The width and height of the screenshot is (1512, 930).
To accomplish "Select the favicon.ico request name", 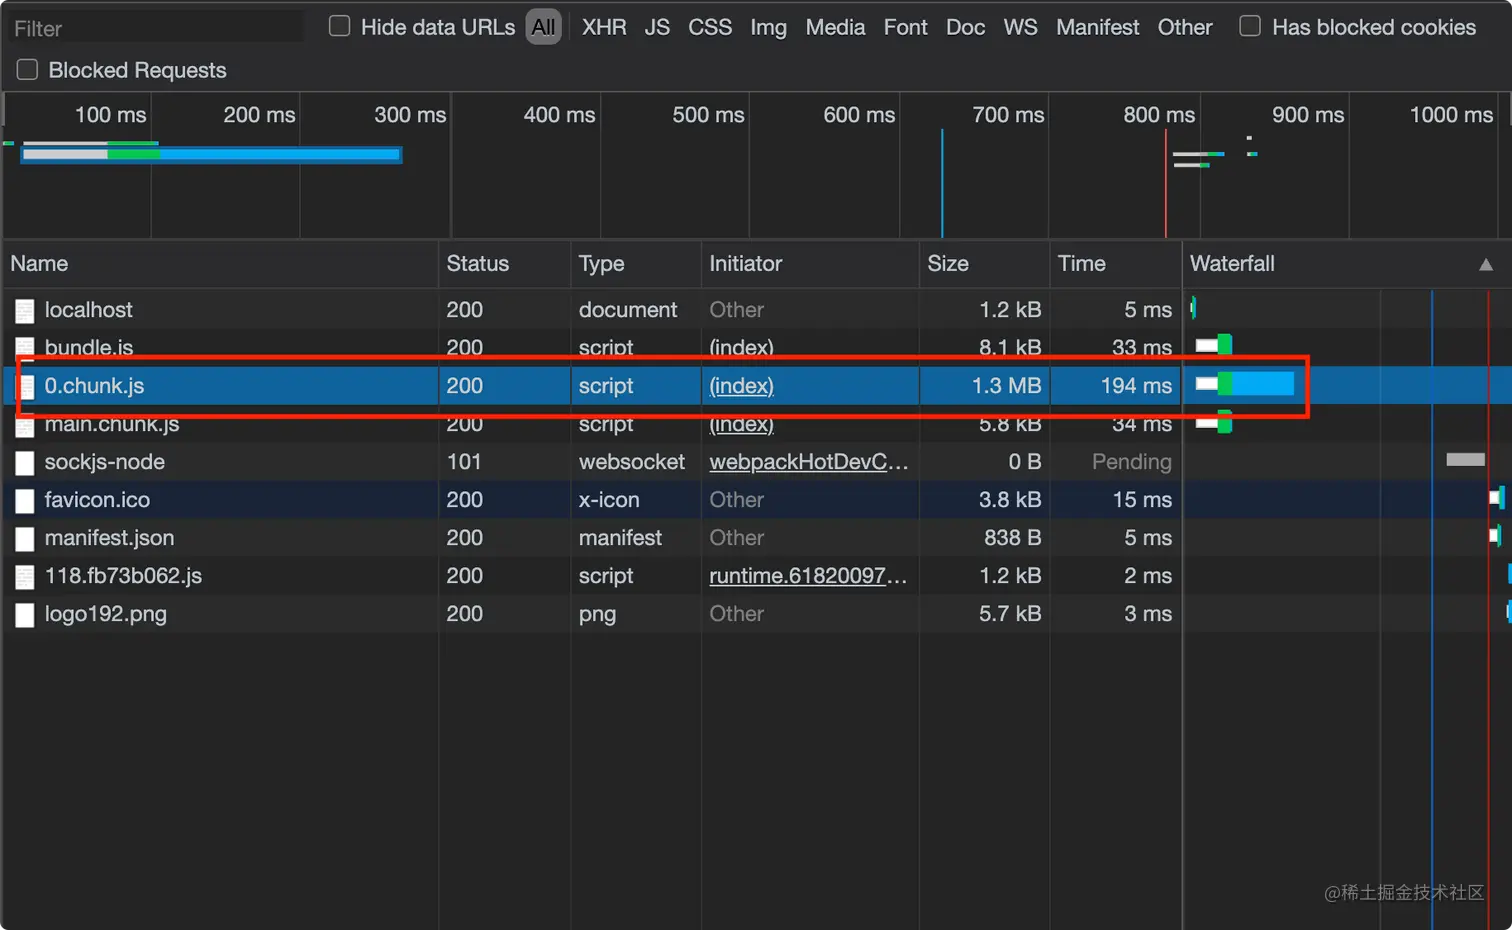I will (x=97, y=500).
